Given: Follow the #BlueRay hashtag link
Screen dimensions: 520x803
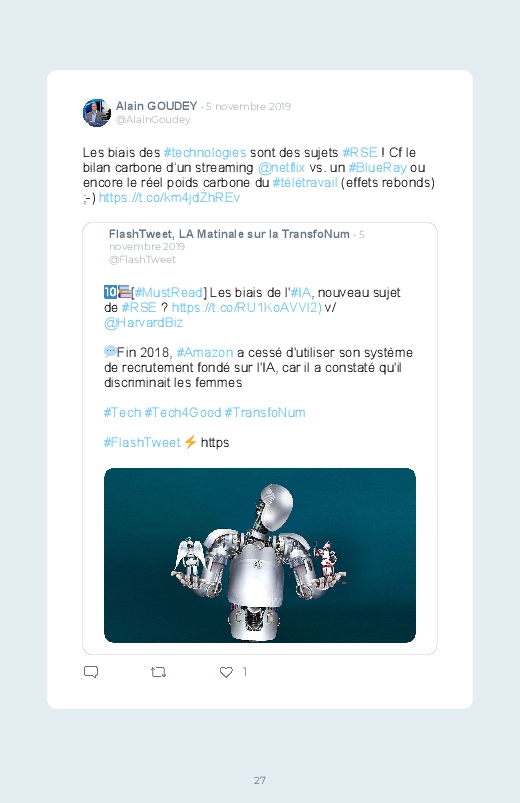Looking at the screenshot, I should pos(378,167).
